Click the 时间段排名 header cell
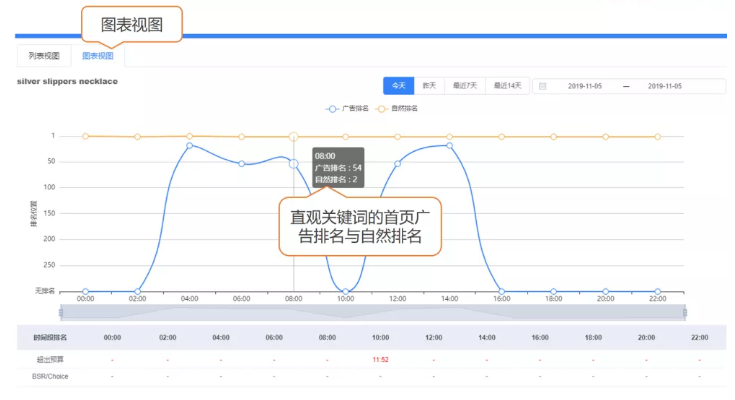Image resolution: width=735 pixels, height=400 pixels. (50, 338)
